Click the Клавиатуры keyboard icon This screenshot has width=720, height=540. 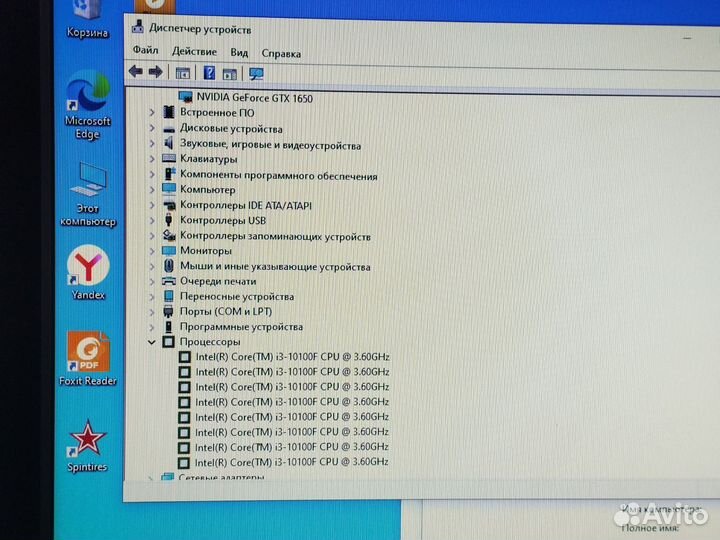click(x=169, y=158)
